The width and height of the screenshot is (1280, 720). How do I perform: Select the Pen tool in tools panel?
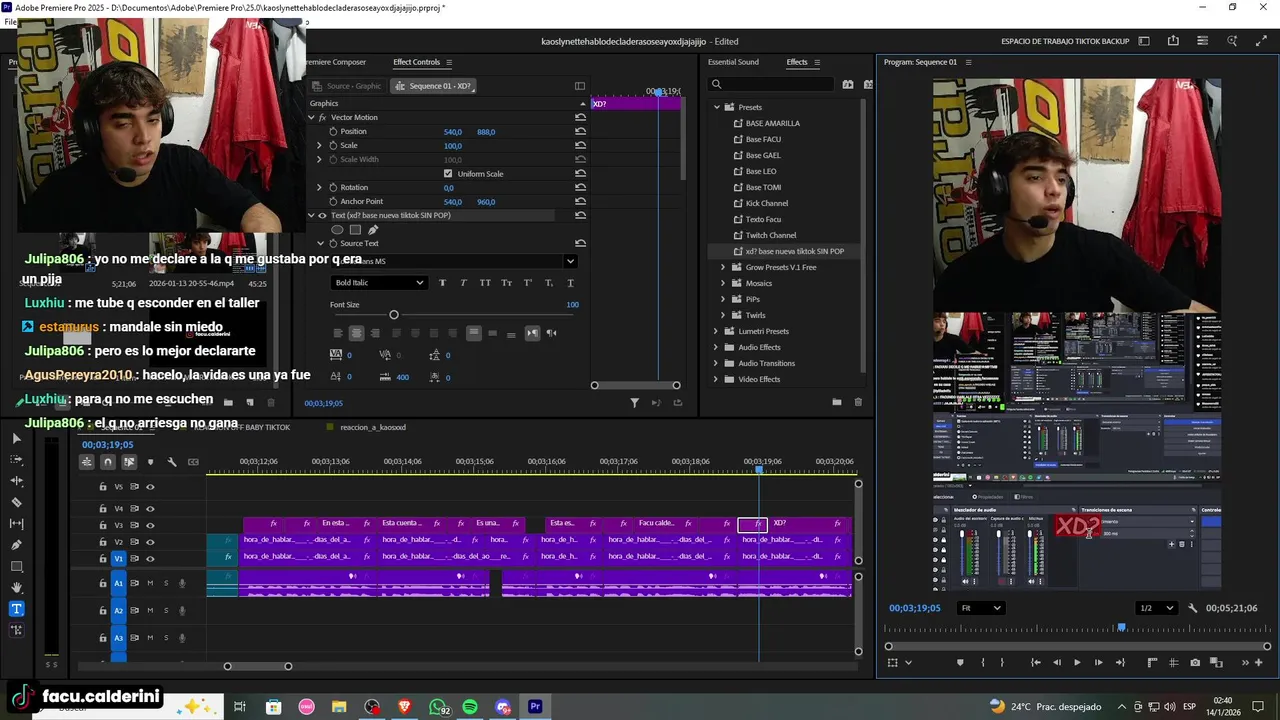[x=16, y=545]
